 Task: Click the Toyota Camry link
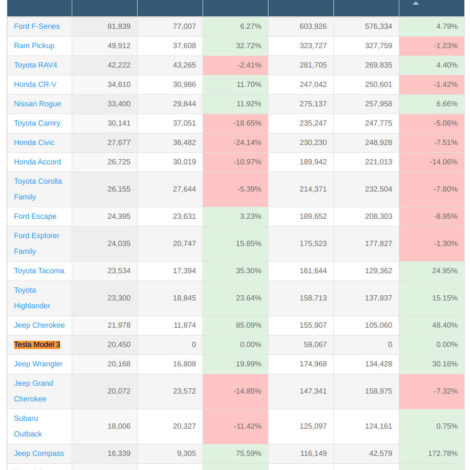pos(37,123)
